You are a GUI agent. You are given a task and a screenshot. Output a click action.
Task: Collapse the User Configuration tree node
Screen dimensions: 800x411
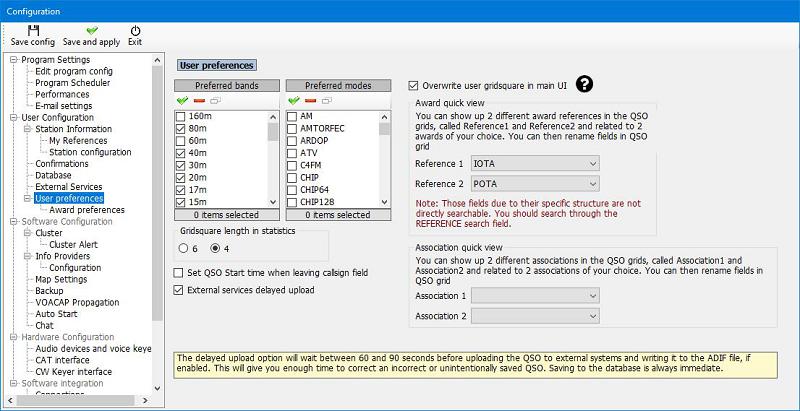[x=13, y=117]
